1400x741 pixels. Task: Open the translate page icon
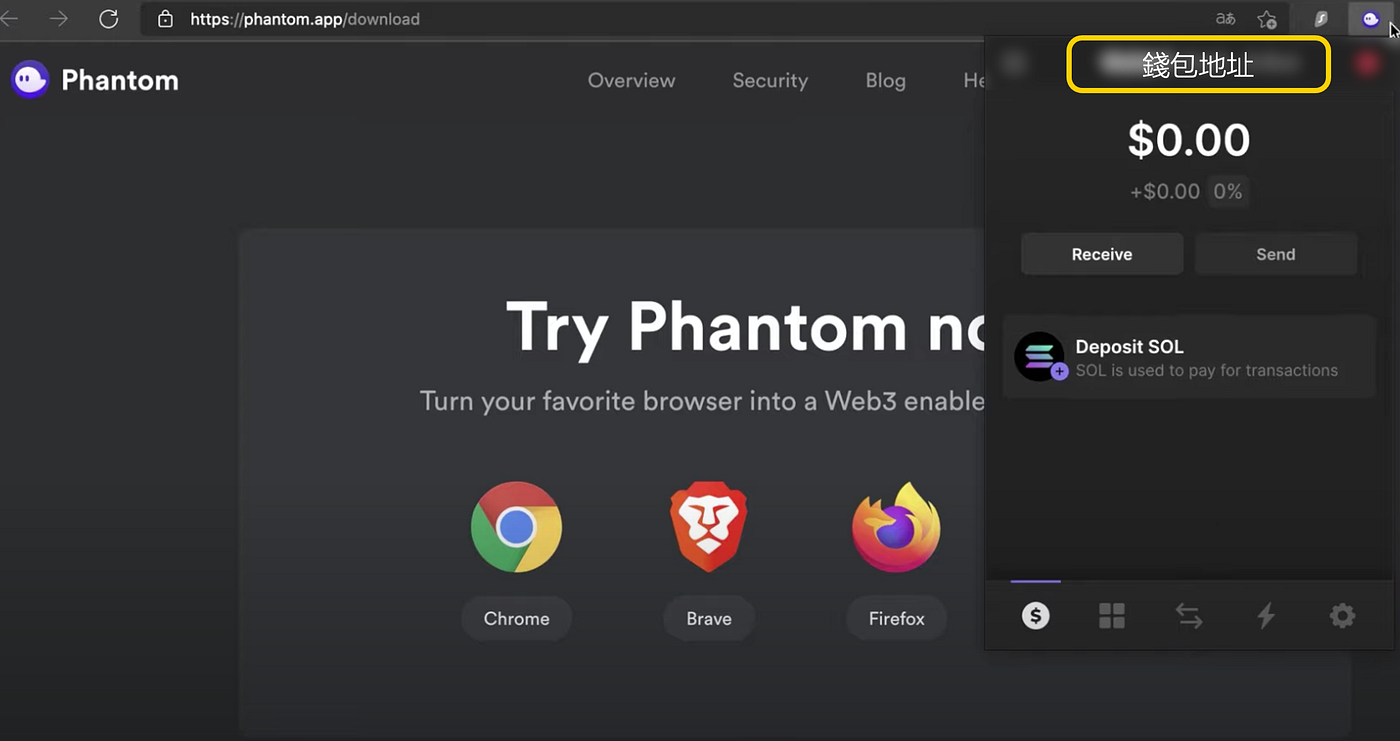coord(1225,19)
